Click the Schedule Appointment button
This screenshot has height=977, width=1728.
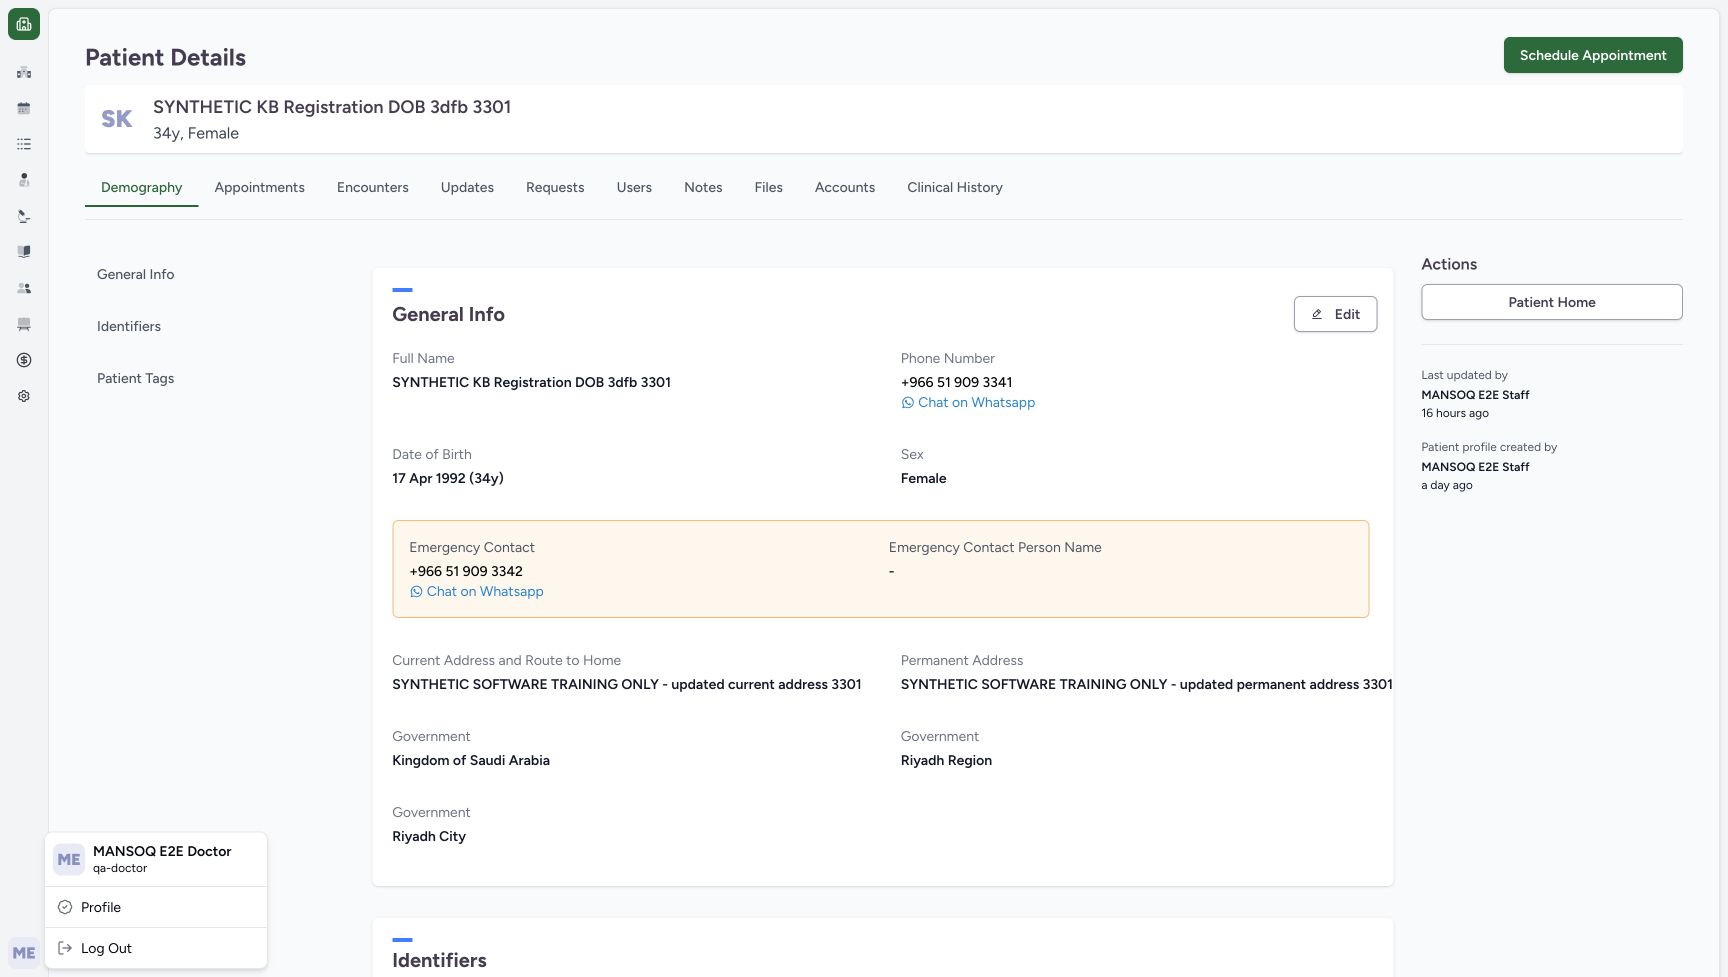coord(1593,55)
